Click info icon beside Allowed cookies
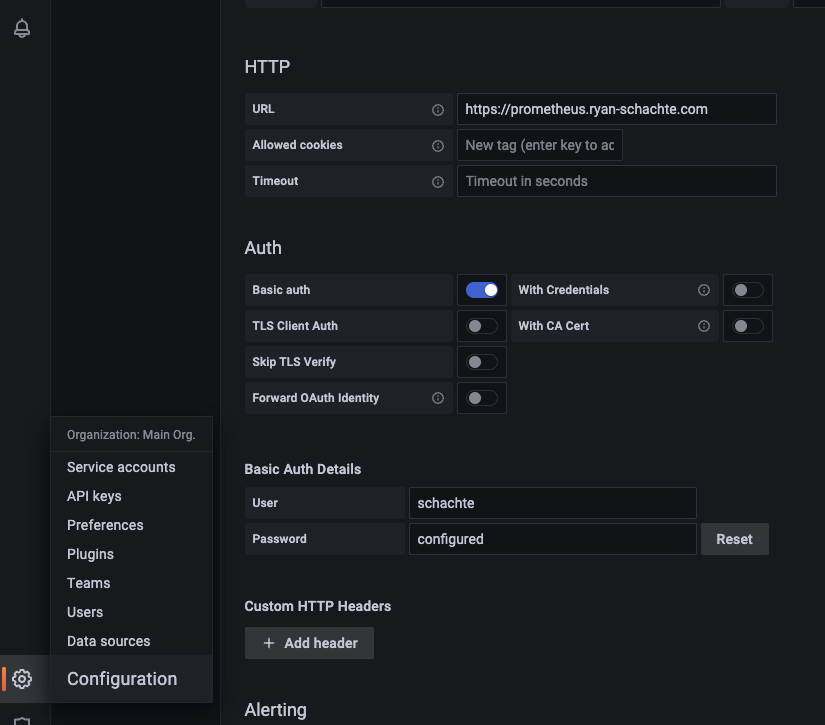 click(437, 146)
